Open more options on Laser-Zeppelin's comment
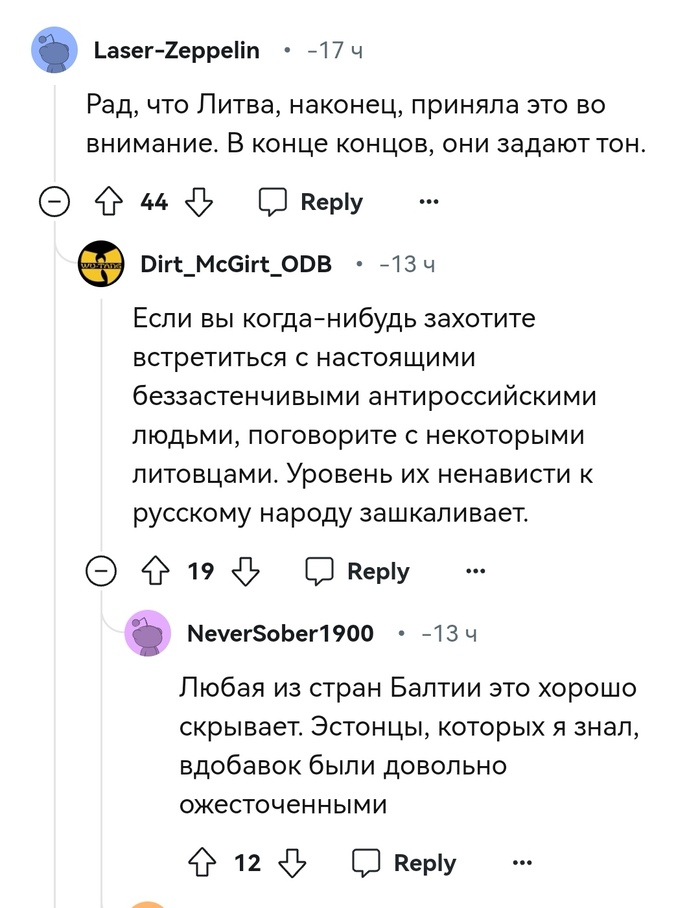Viewport: 700px width, 908px height. tap(429, 203)
